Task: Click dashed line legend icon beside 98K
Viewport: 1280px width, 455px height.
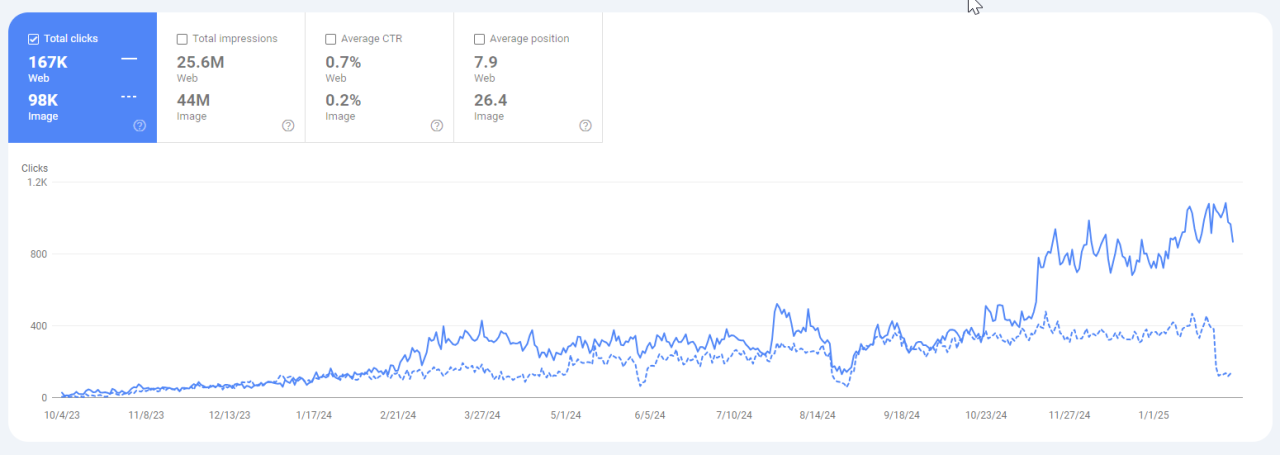Action: (x=129, y=98)
